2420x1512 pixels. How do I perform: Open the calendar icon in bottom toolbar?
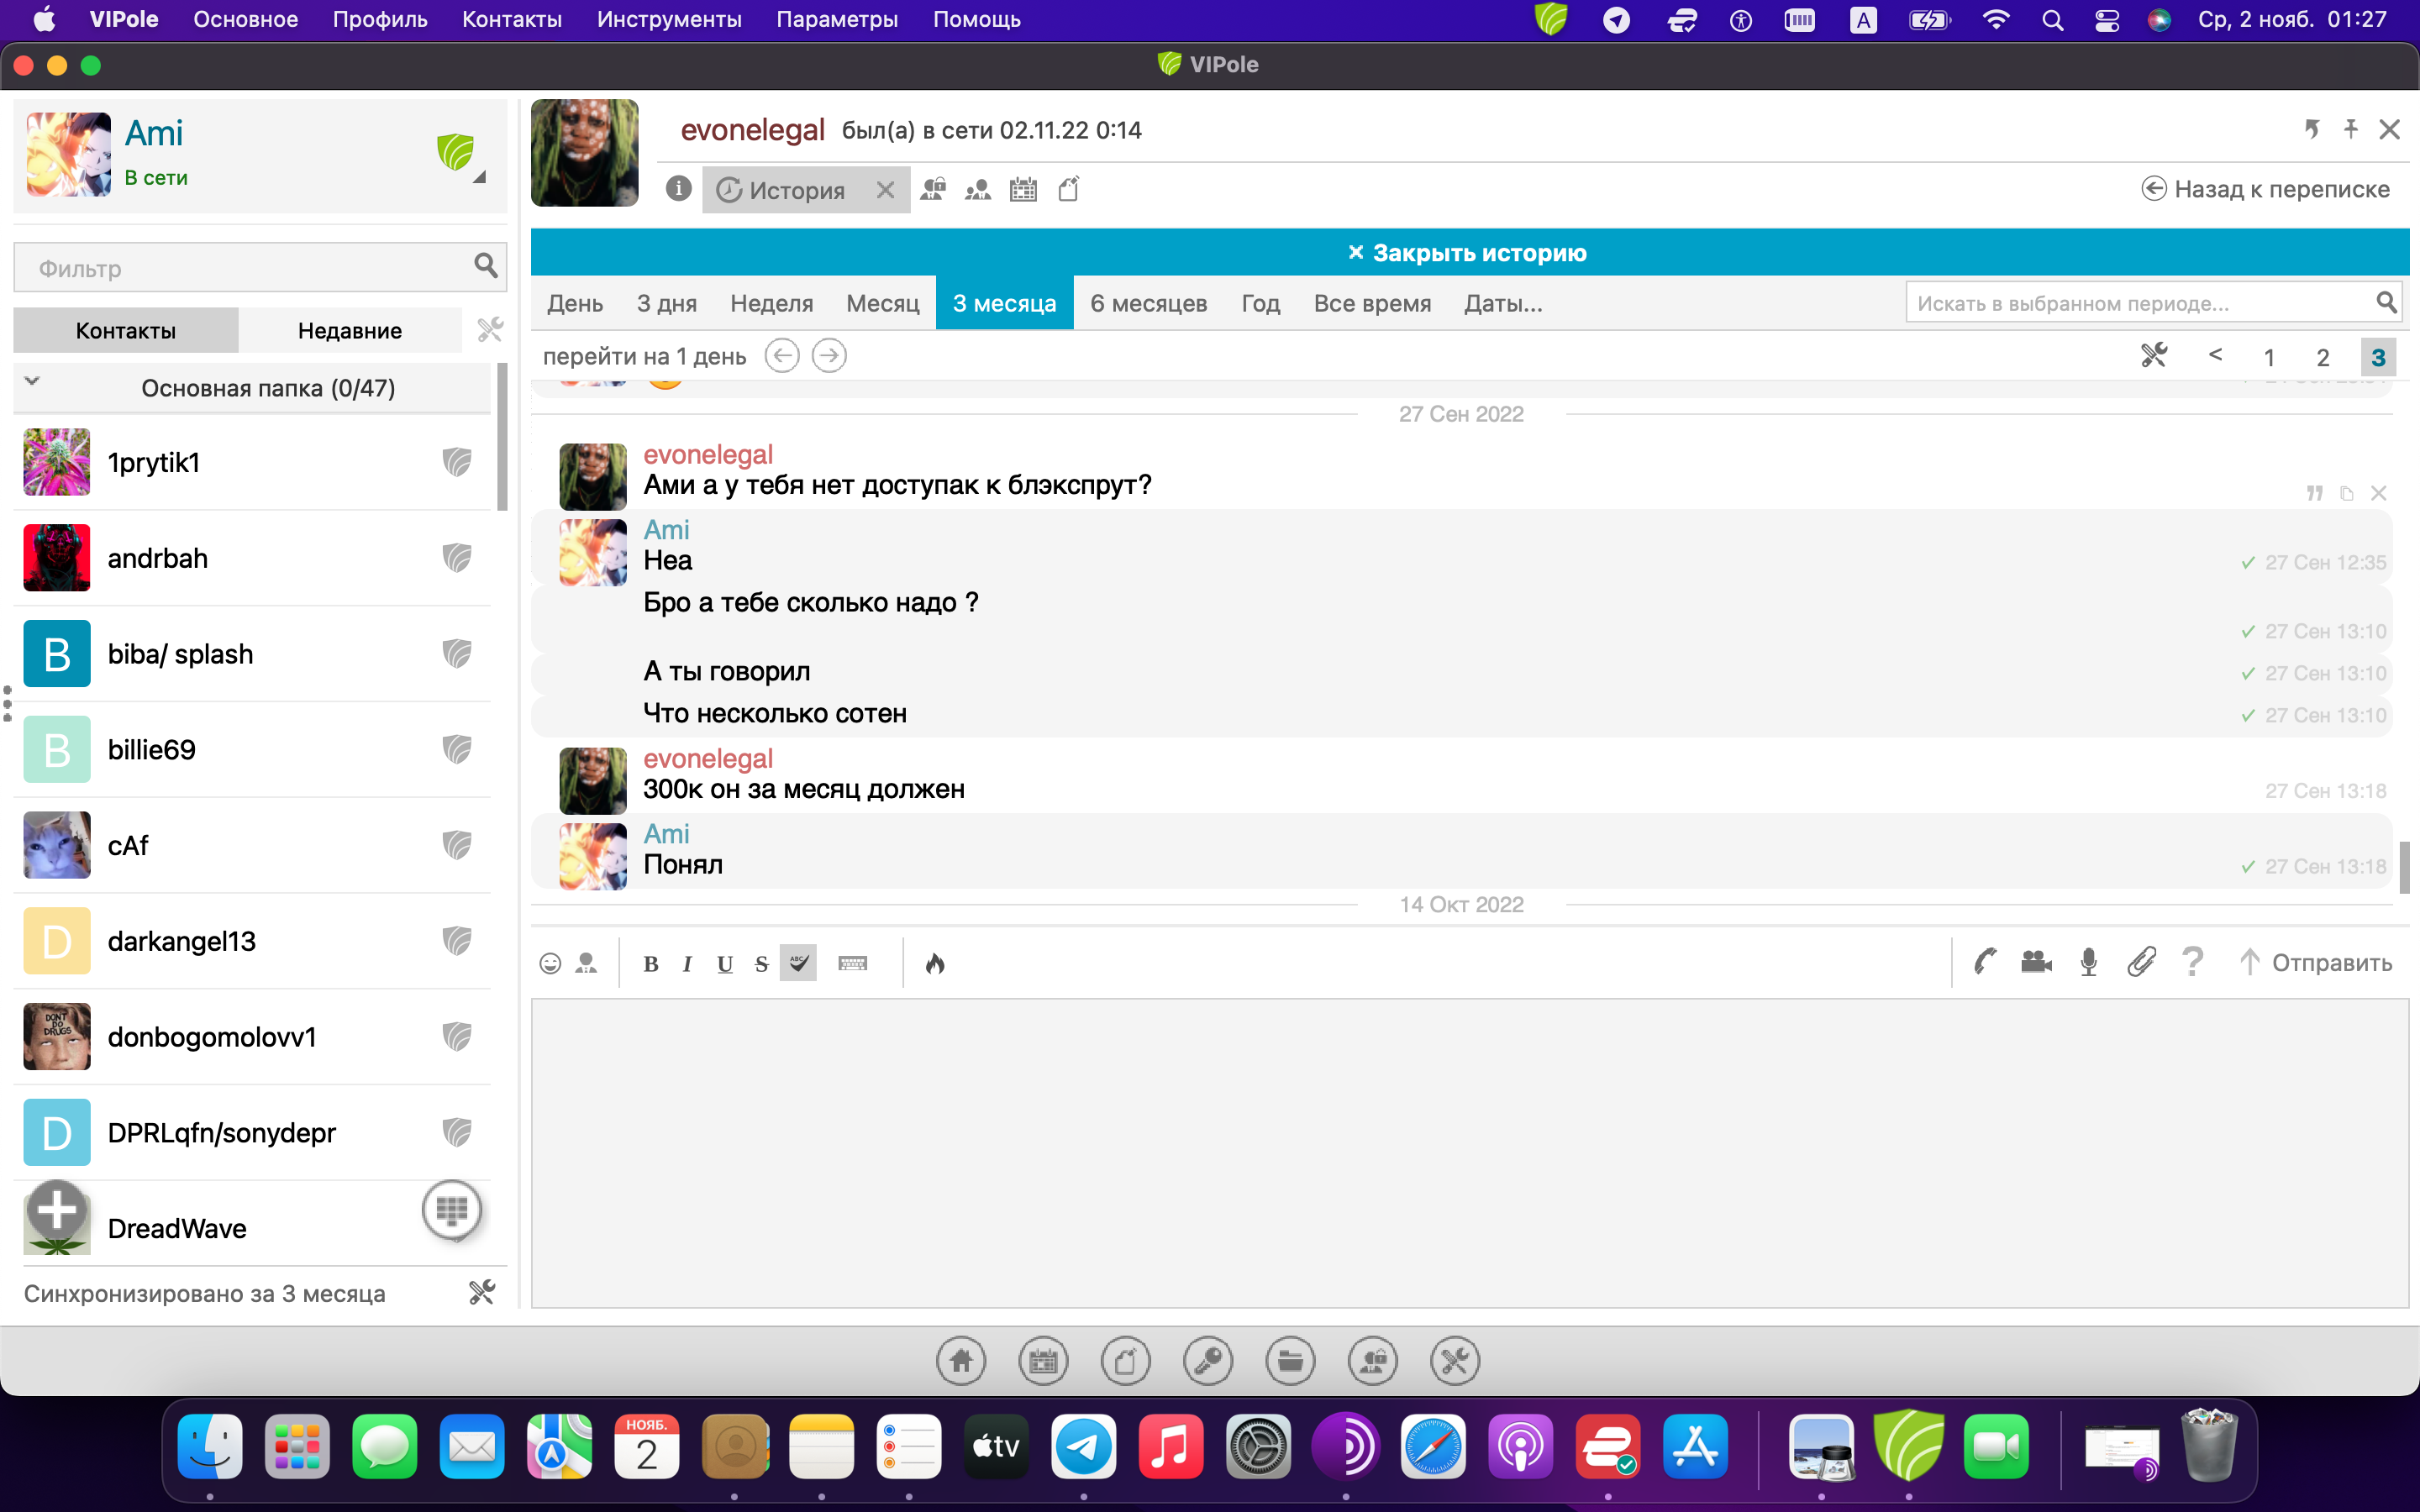[x=1043, y=1361]
